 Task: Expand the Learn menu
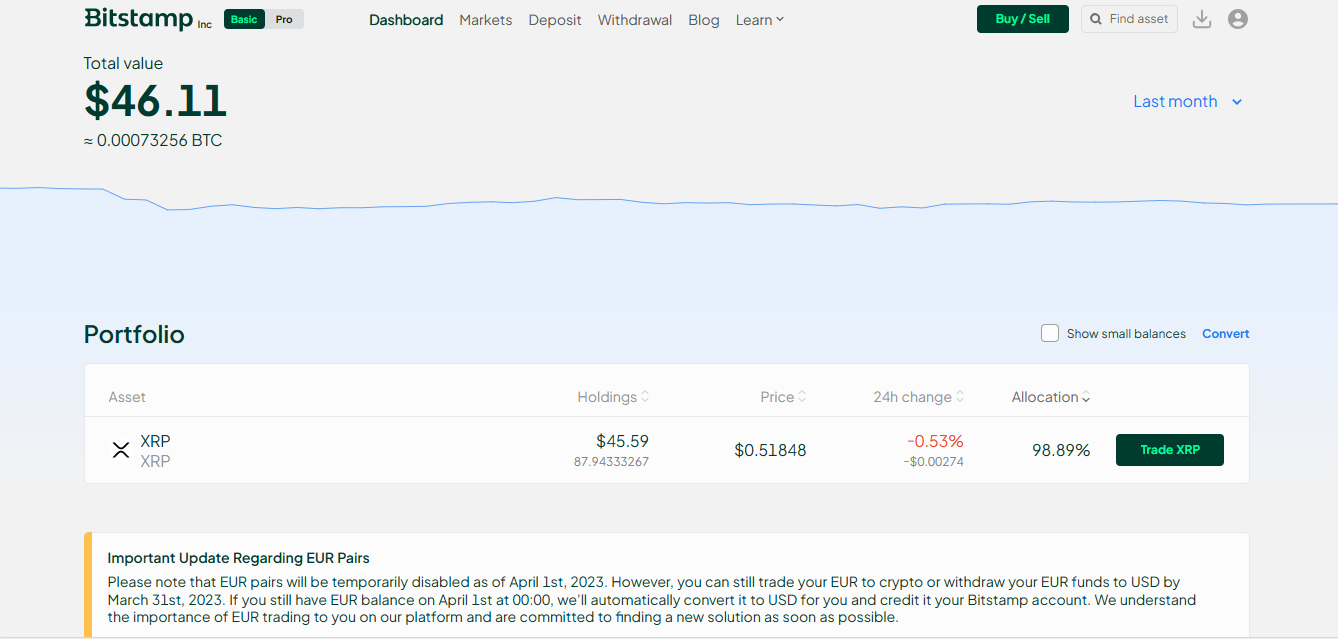coord(760,20)
